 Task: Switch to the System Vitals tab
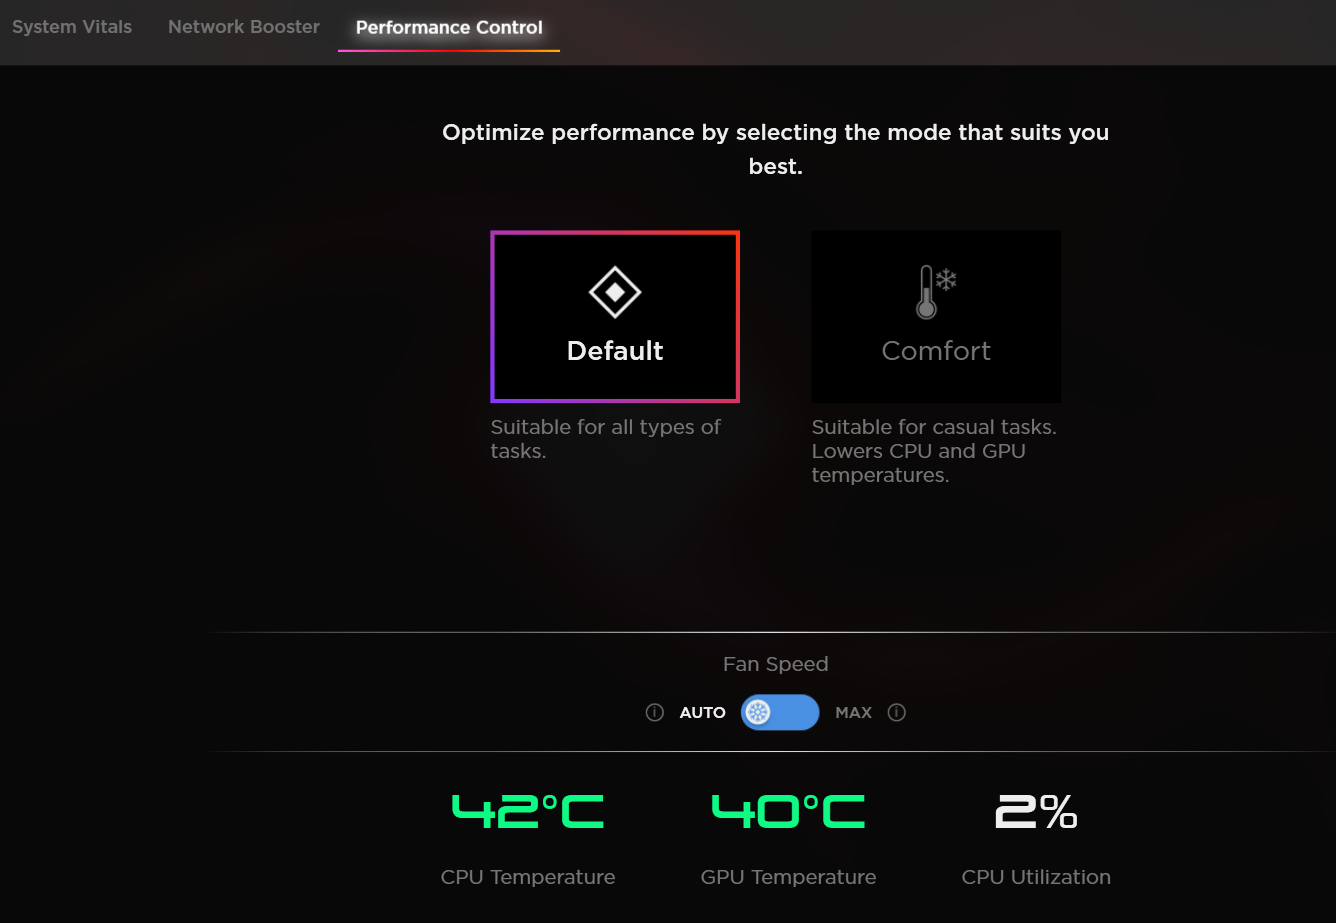72,27
